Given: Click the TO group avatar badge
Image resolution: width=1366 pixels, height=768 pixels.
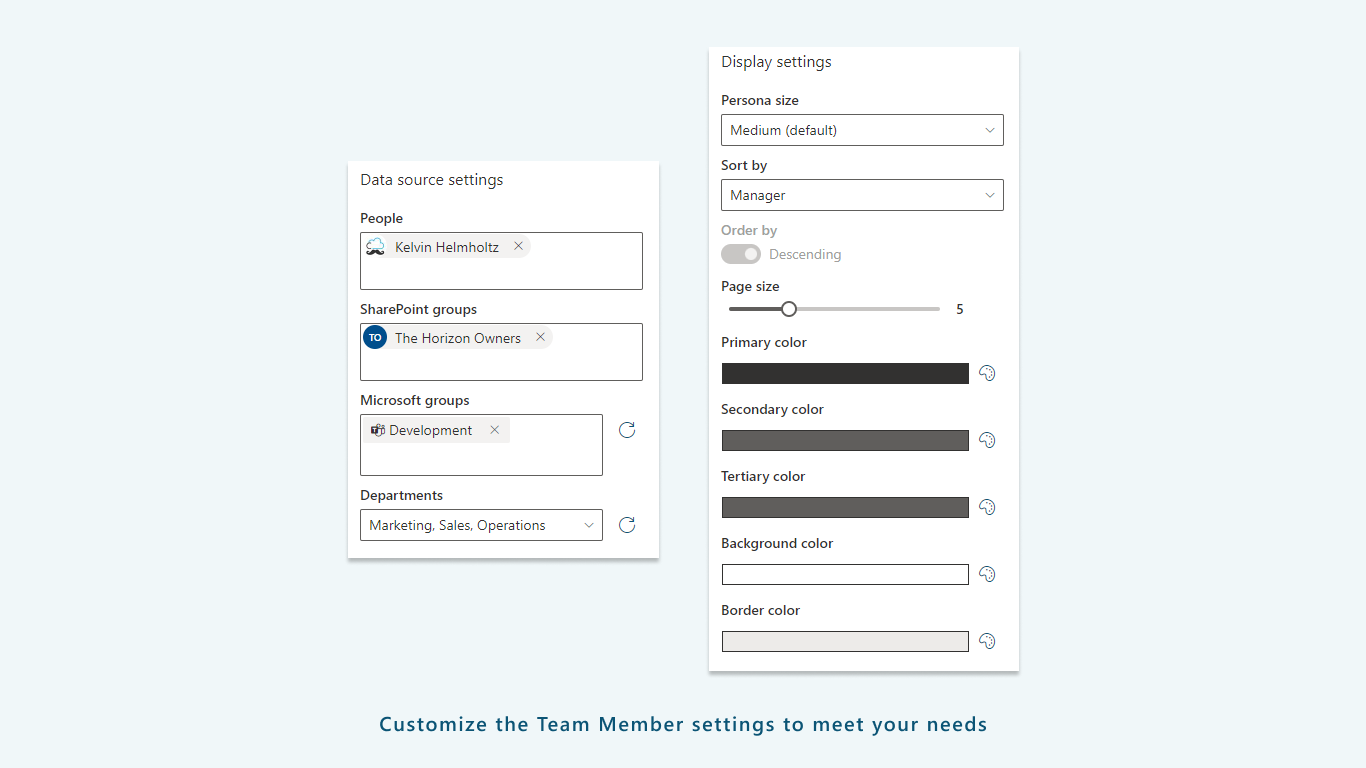Looking at the screenshot, I should point(375,337).
